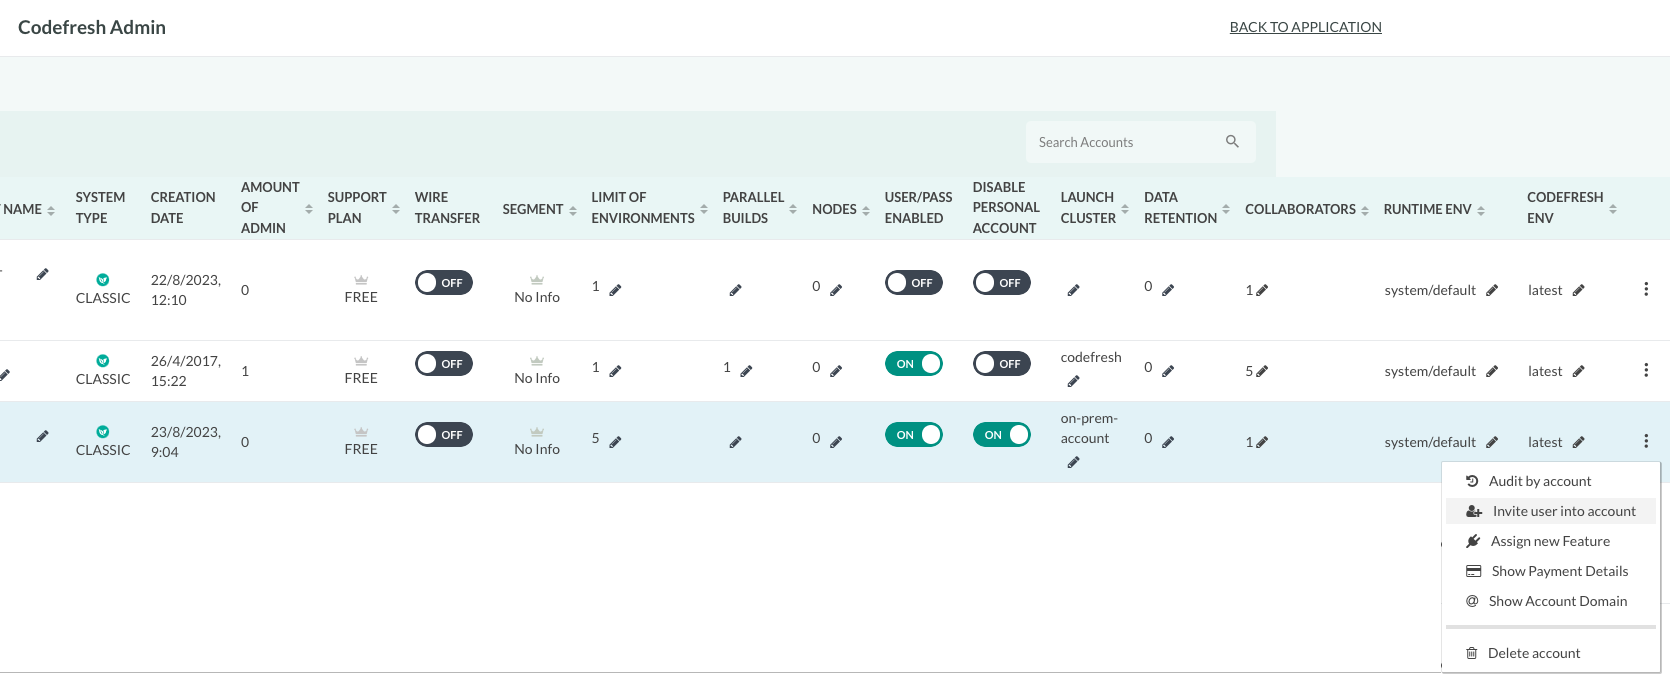
Task: Edit limit of environments pencil next to 5
Action: (x=615, y=441)
